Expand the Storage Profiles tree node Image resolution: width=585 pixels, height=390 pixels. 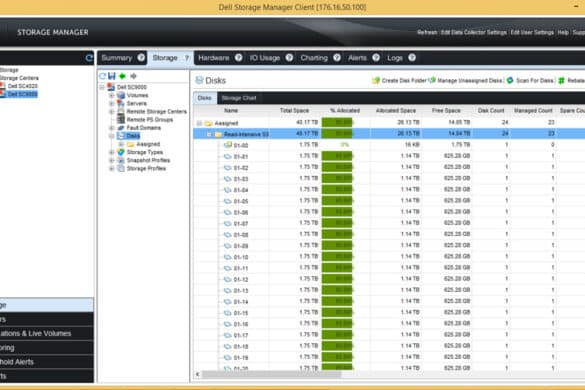point(111,169)
